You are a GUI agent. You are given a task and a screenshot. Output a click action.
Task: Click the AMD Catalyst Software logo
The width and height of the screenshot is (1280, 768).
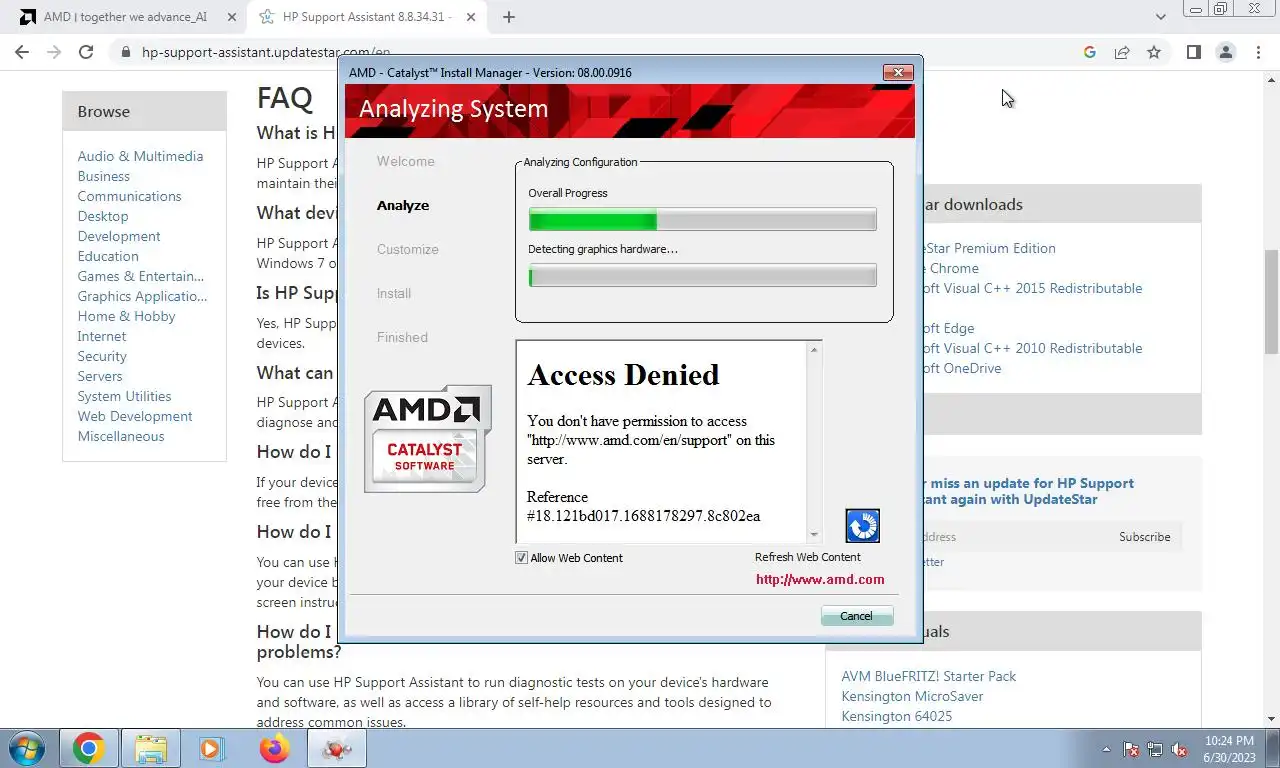pyautogui.click(x=428, y=438)
